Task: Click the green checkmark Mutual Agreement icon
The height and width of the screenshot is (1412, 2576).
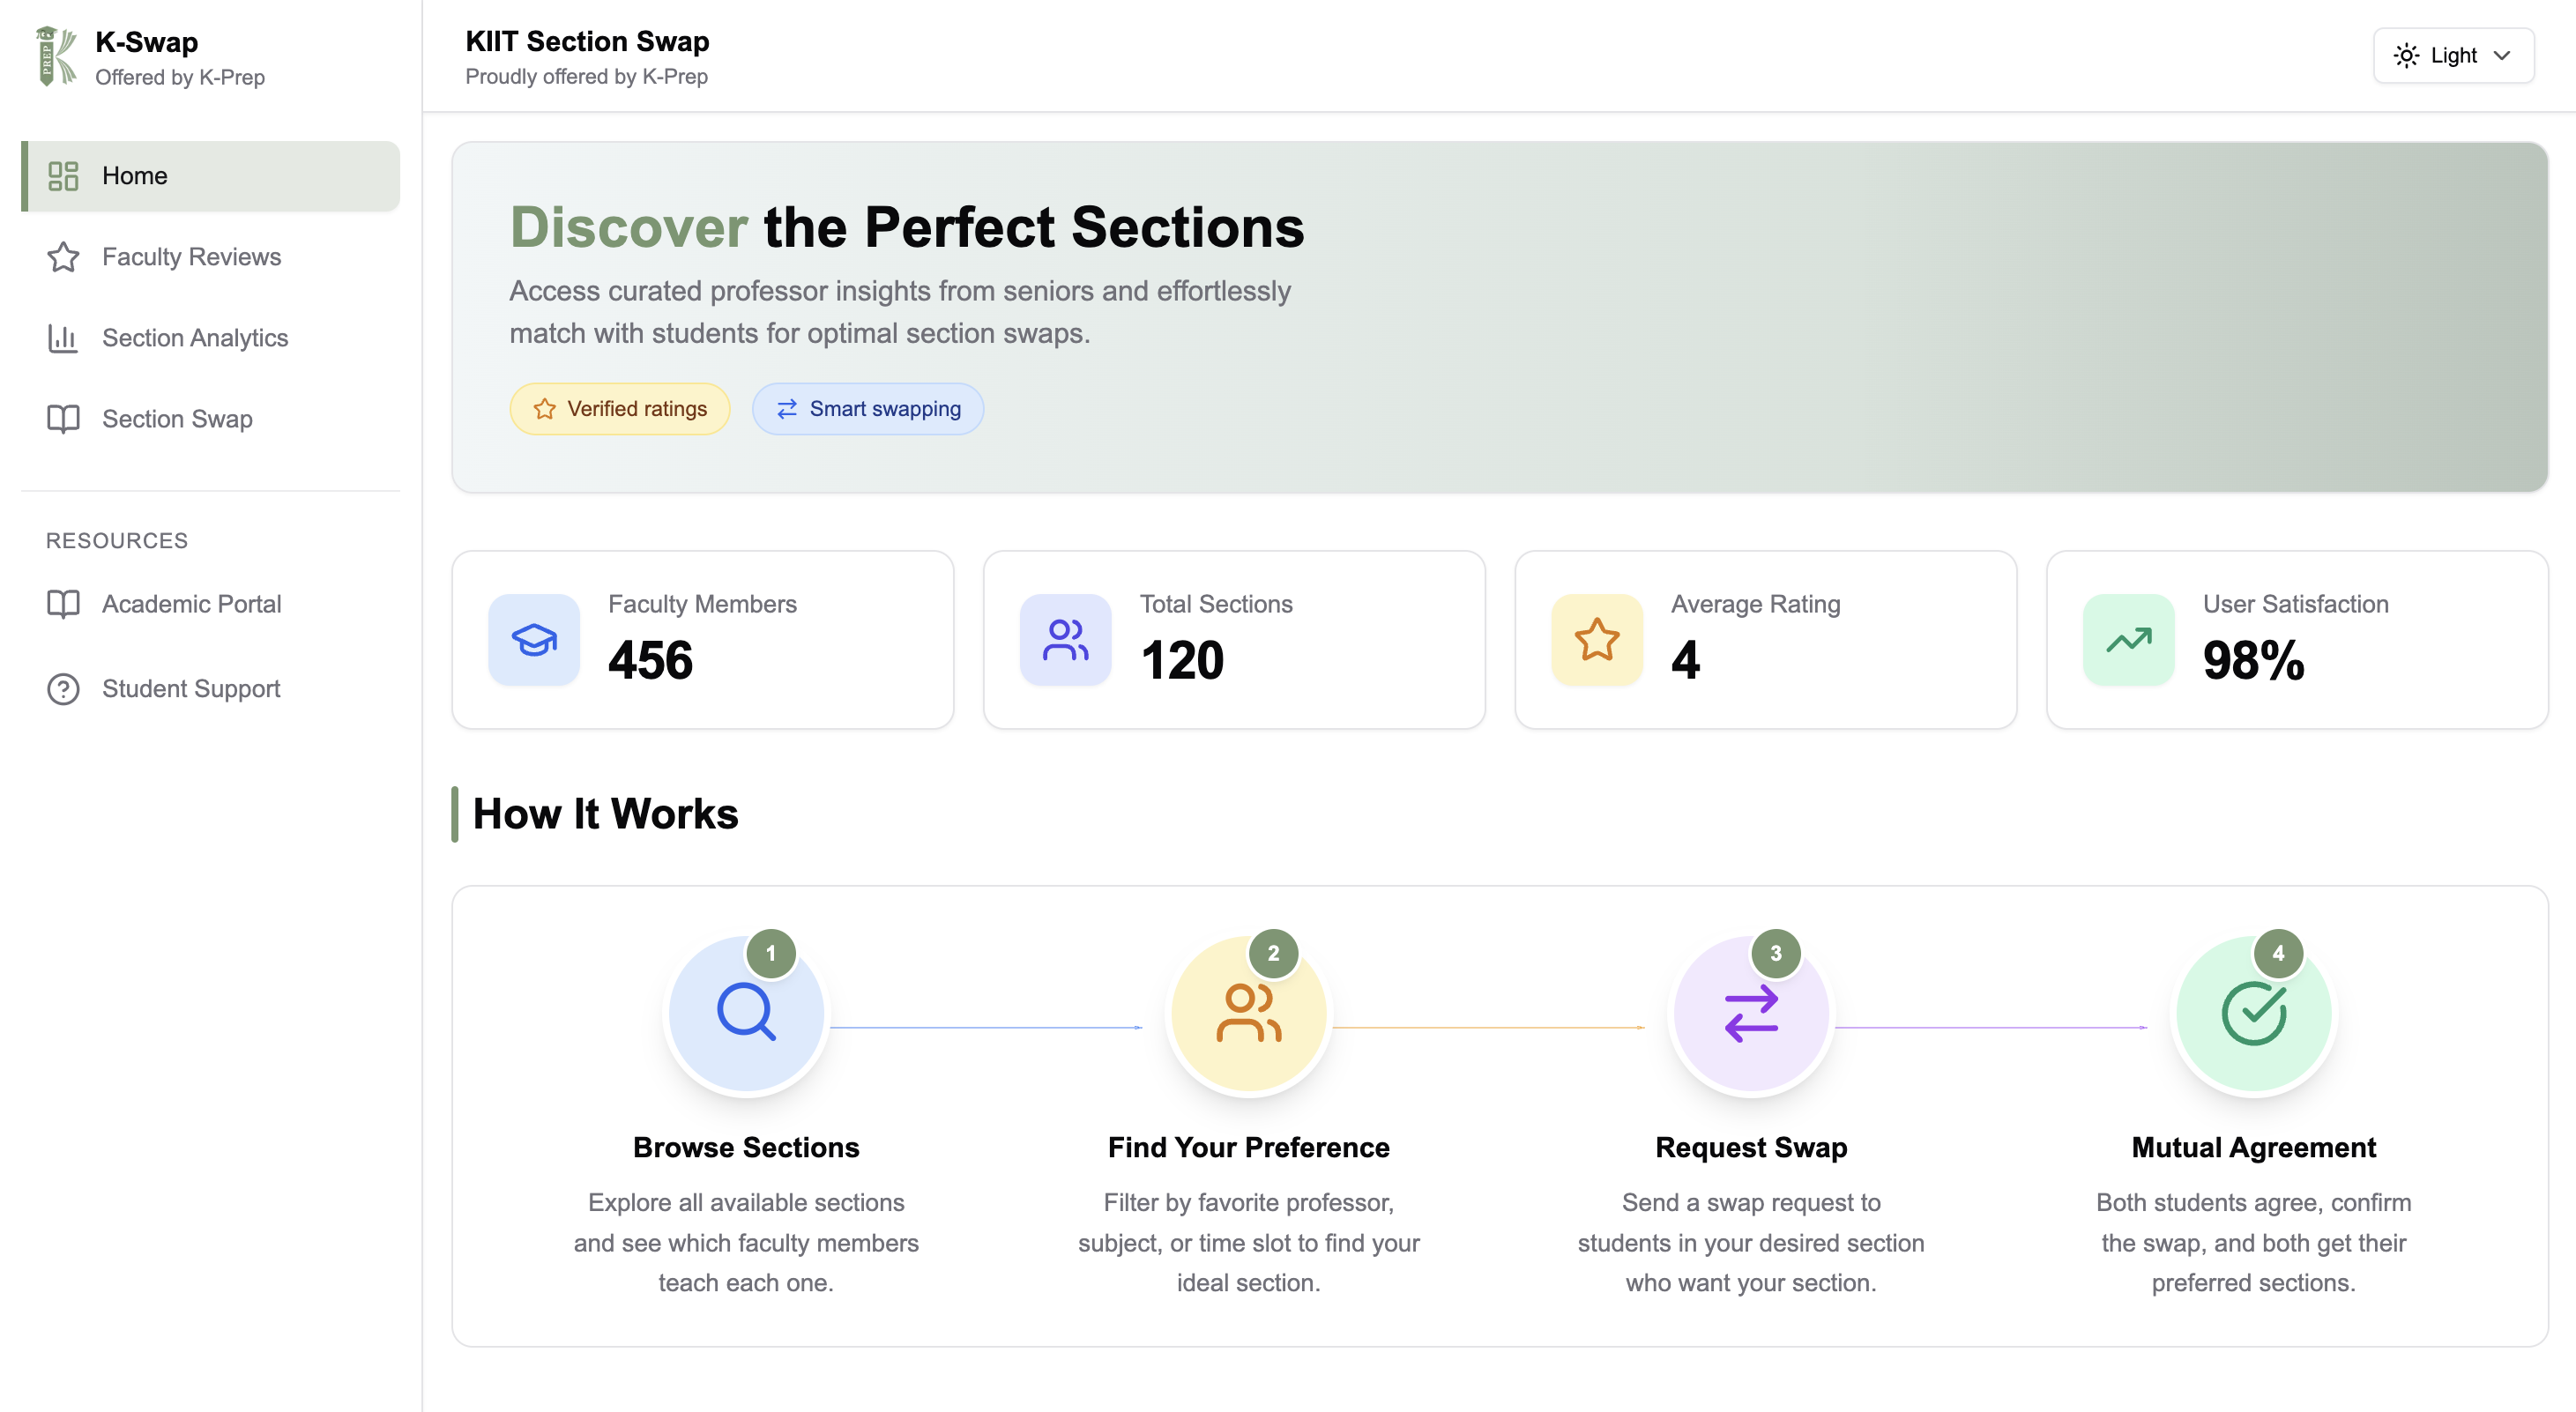Action: point(2254,1013)
